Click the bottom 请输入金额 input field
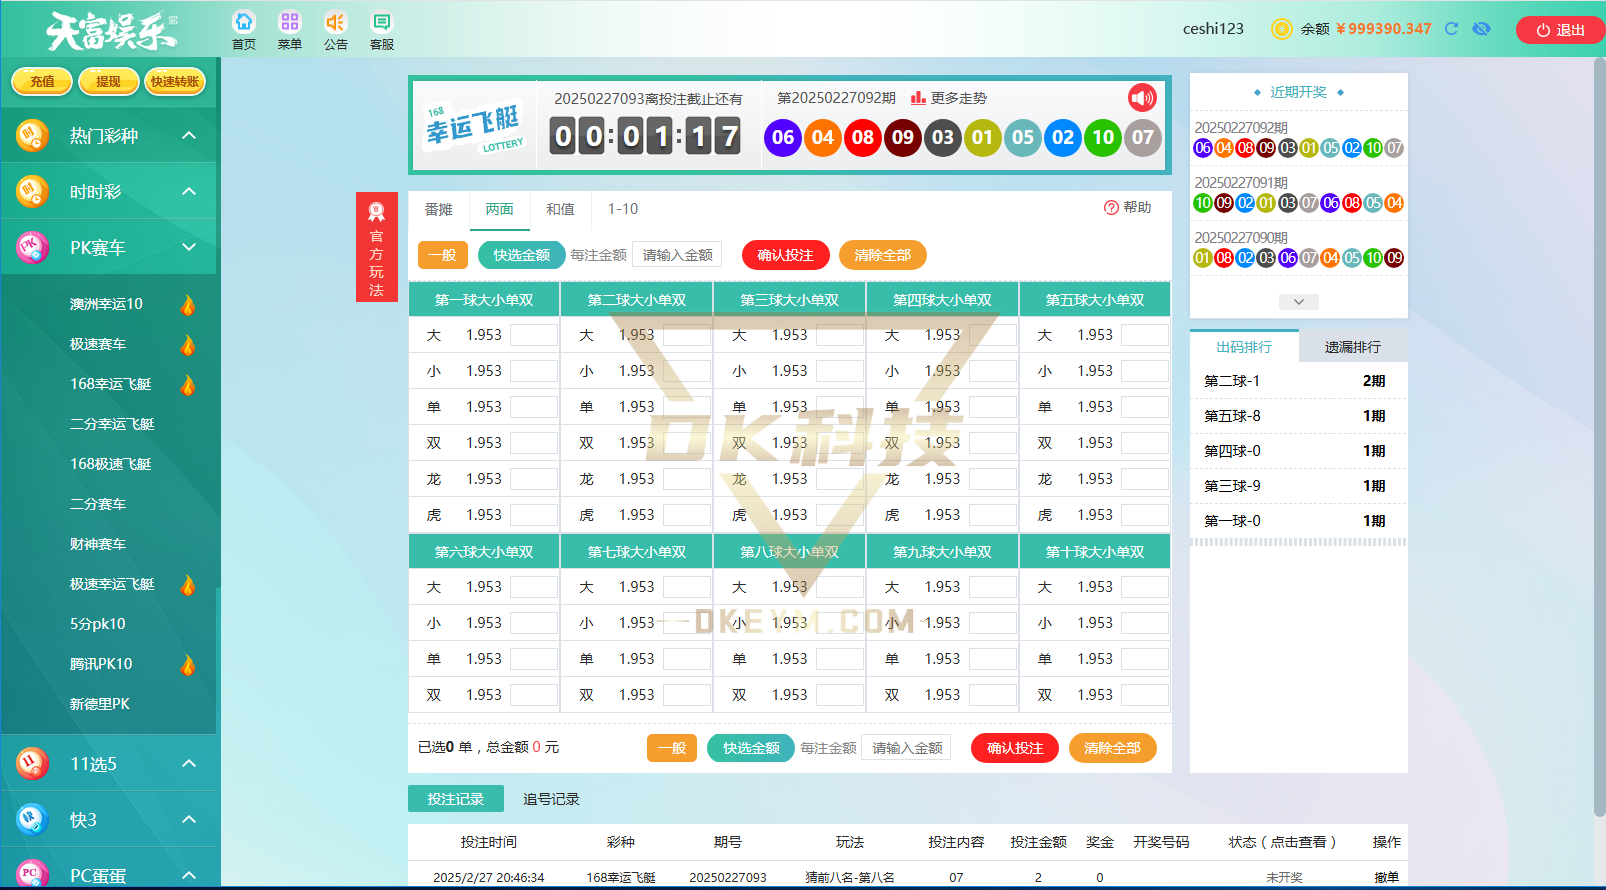 tap(907, 748)
